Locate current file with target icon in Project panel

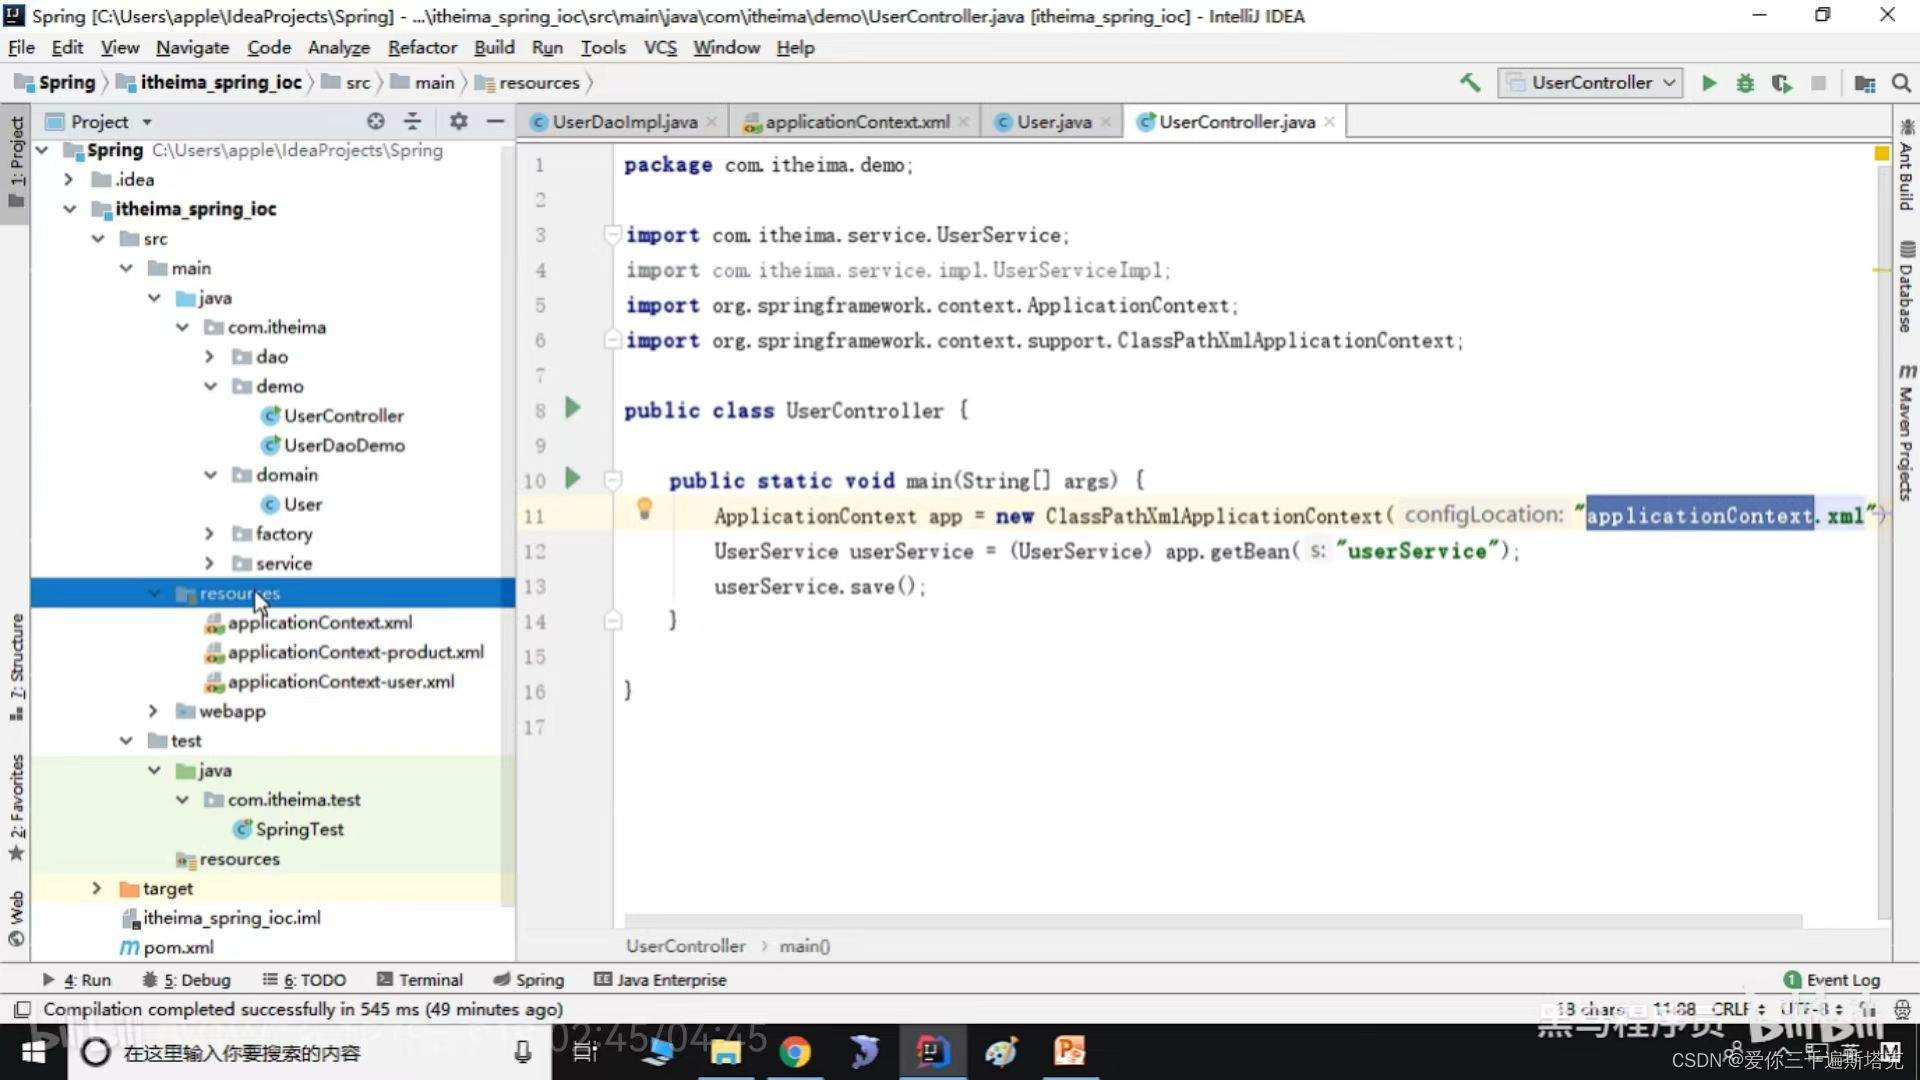point(375,121)
